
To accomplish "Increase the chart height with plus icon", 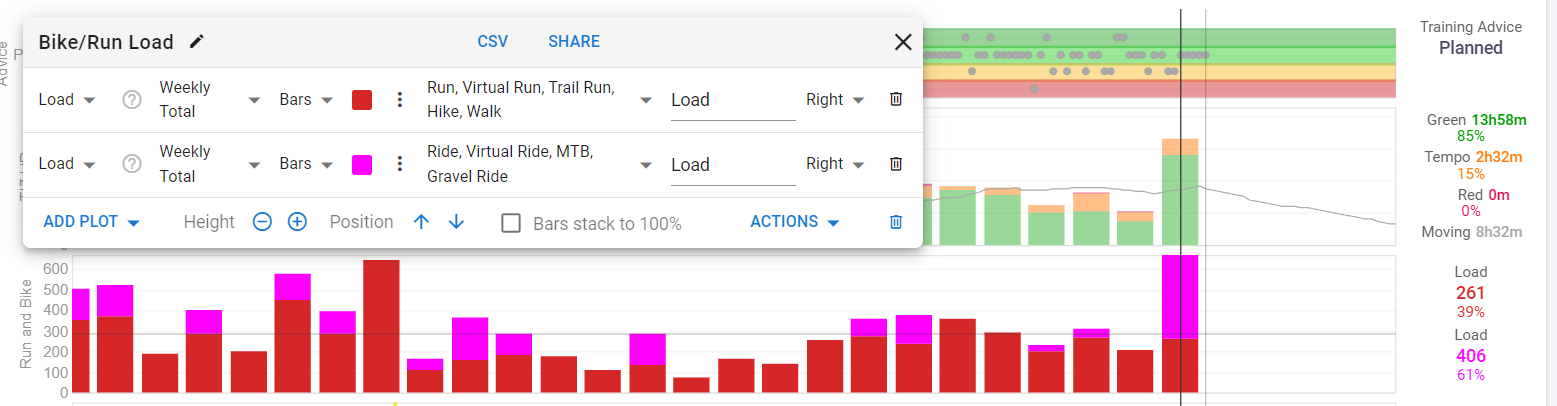I will click(297, 222).
